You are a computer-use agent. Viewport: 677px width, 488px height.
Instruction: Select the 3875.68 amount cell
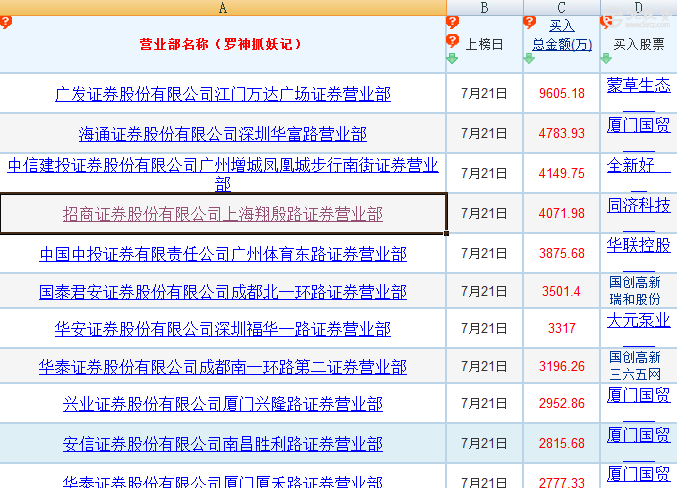[562, 253]
